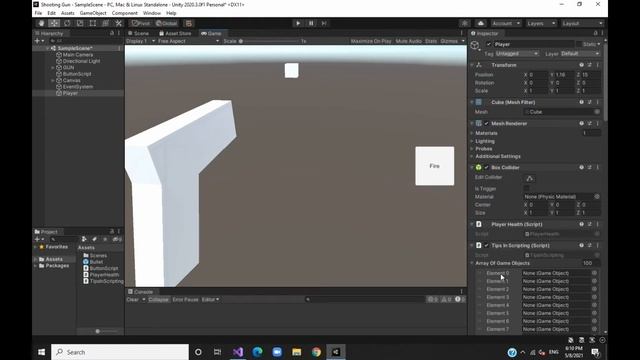Click the Fire button in game view
The width and height of the screenshot is (640, 360).
click(x=435, y=166)
